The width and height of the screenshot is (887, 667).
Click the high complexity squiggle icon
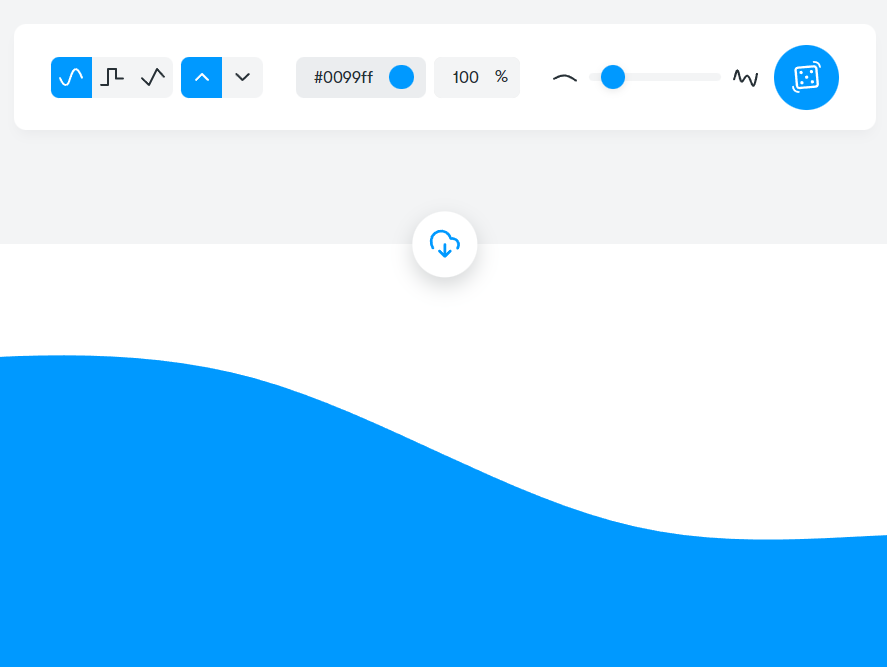(746, 78)
